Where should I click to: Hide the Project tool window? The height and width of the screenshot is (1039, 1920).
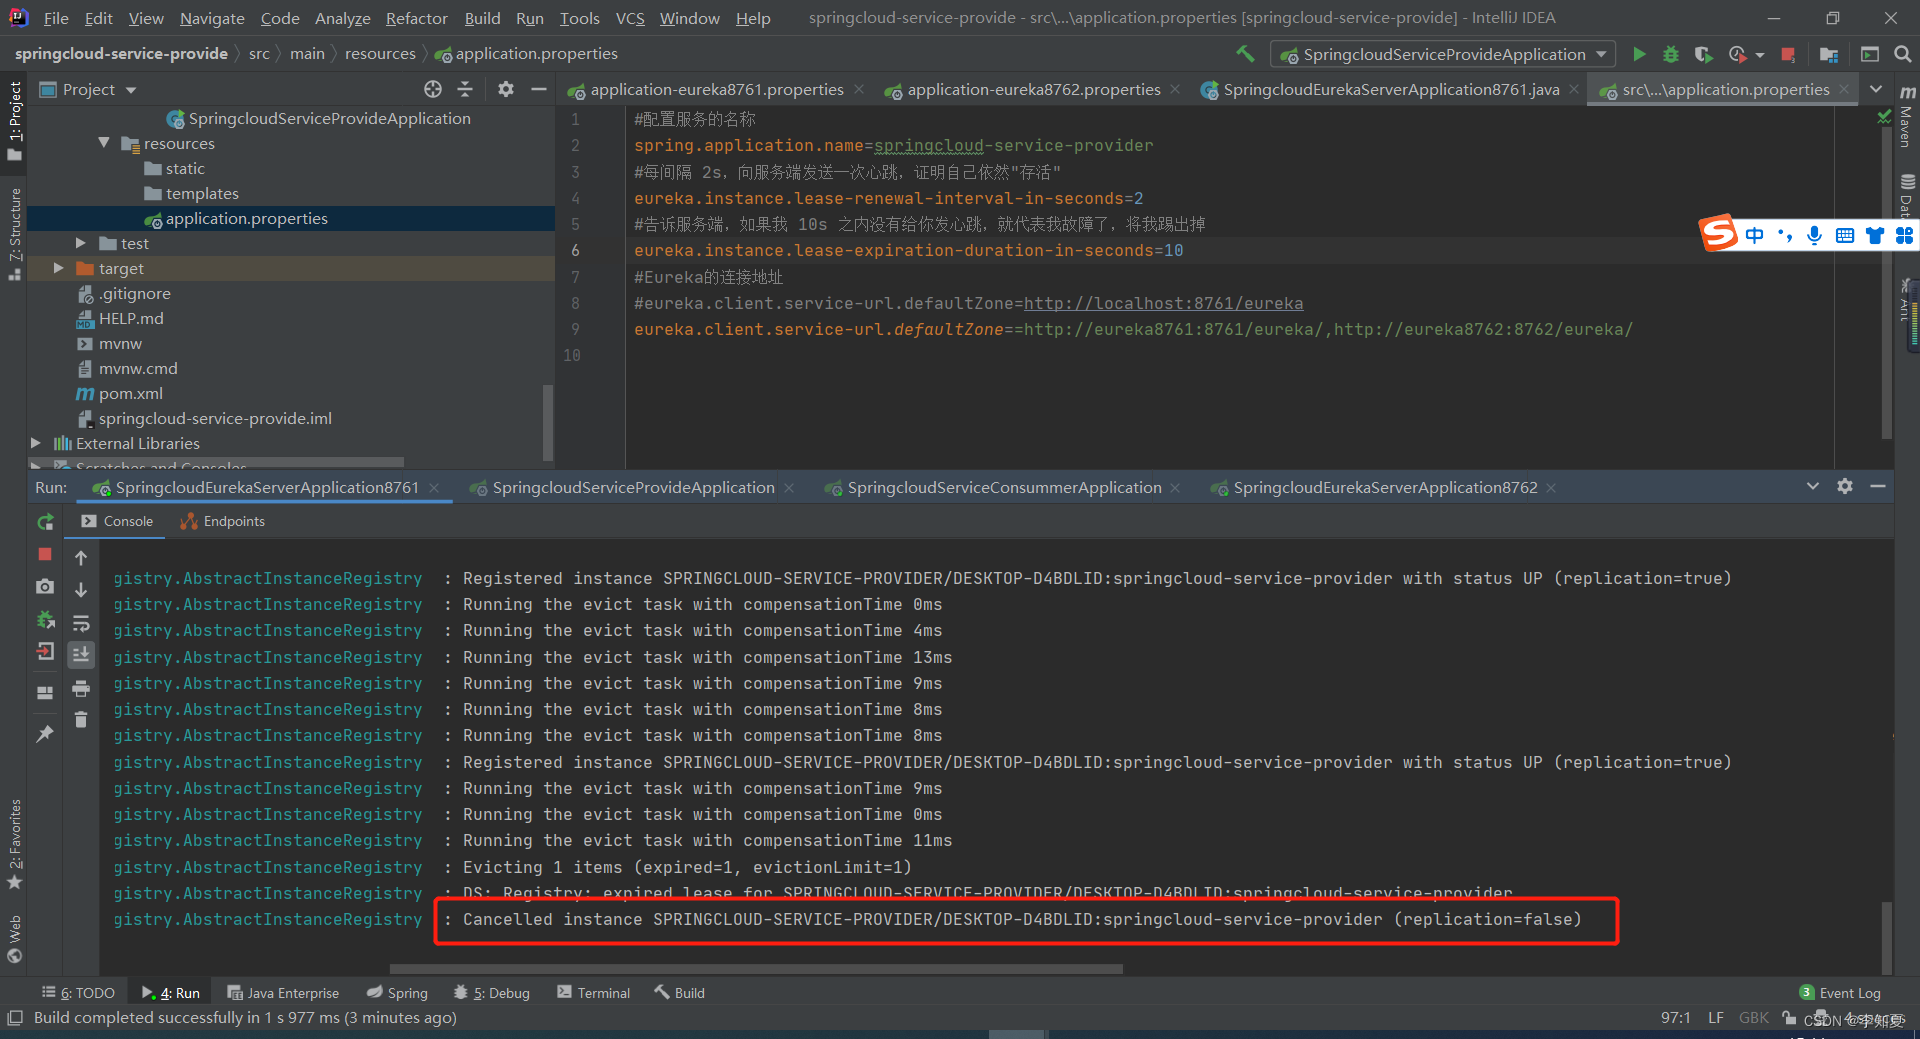pos(539,89)
